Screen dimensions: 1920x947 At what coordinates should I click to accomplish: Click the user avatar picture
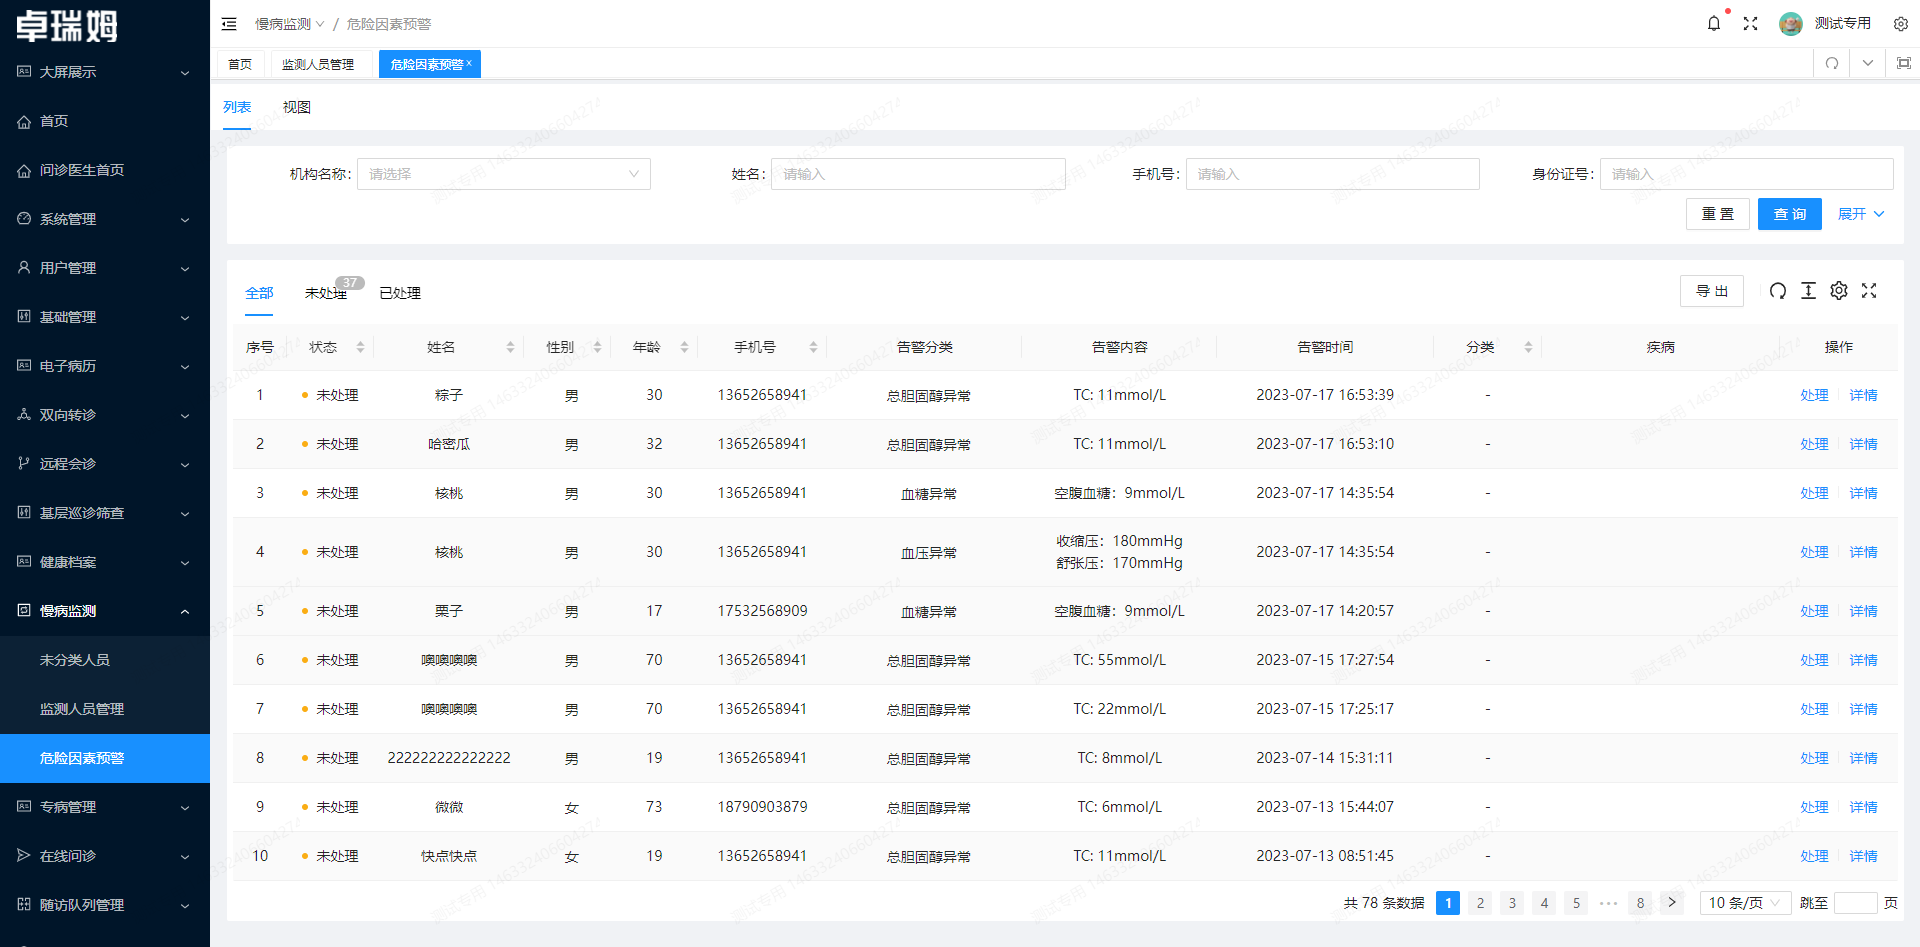click(1791, 23)
